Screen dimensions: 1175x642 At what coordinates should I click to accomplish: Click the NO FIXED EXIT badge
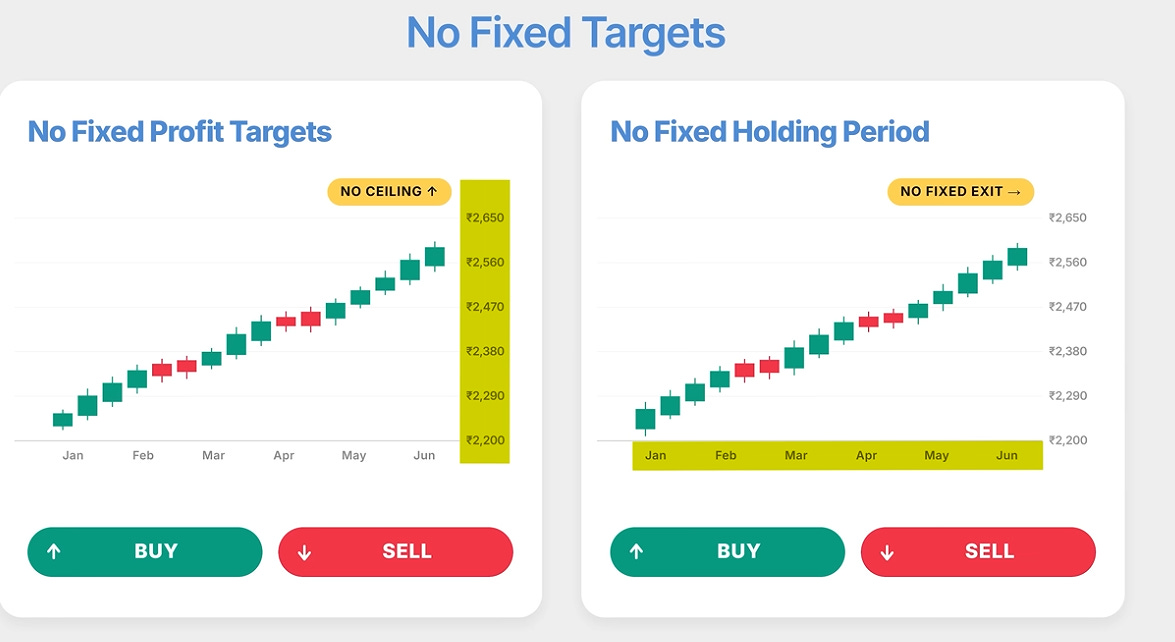pos(961,192)
